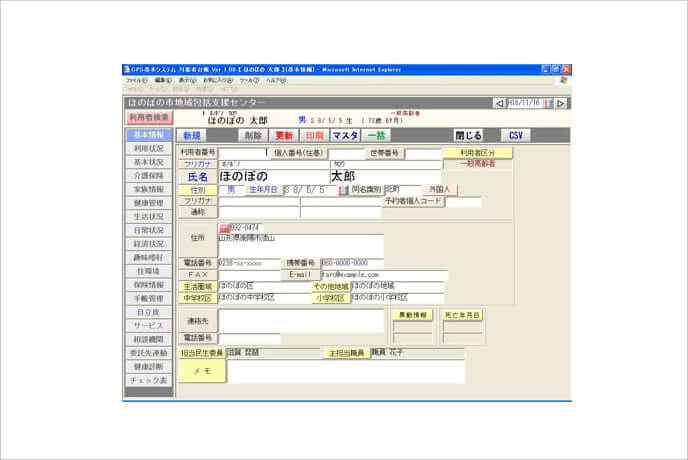The image size is (688, 460).
Task: Open calendar icon next to birthdate field
Action: tap(343, 190)
